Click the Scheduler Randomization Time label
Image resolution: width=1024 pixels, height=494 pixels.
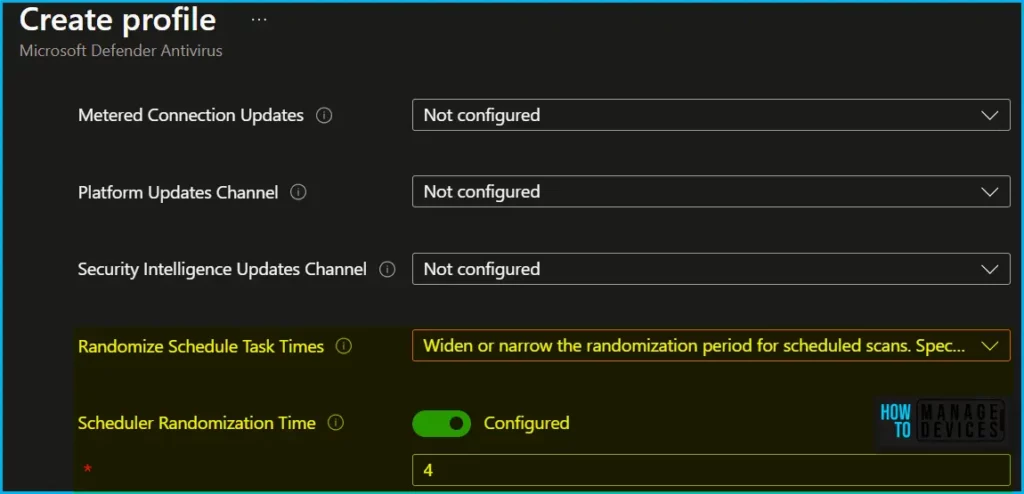tap(197, 423)
